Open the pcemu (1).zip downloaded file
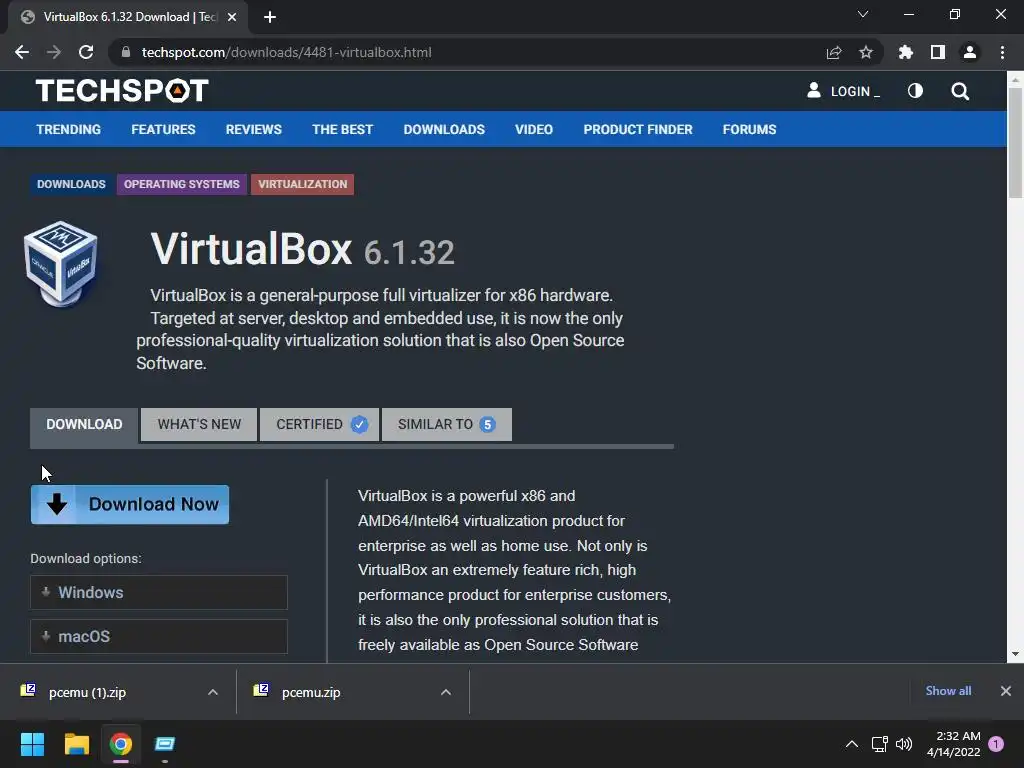Screen dimensions: 1024x768 87,692
